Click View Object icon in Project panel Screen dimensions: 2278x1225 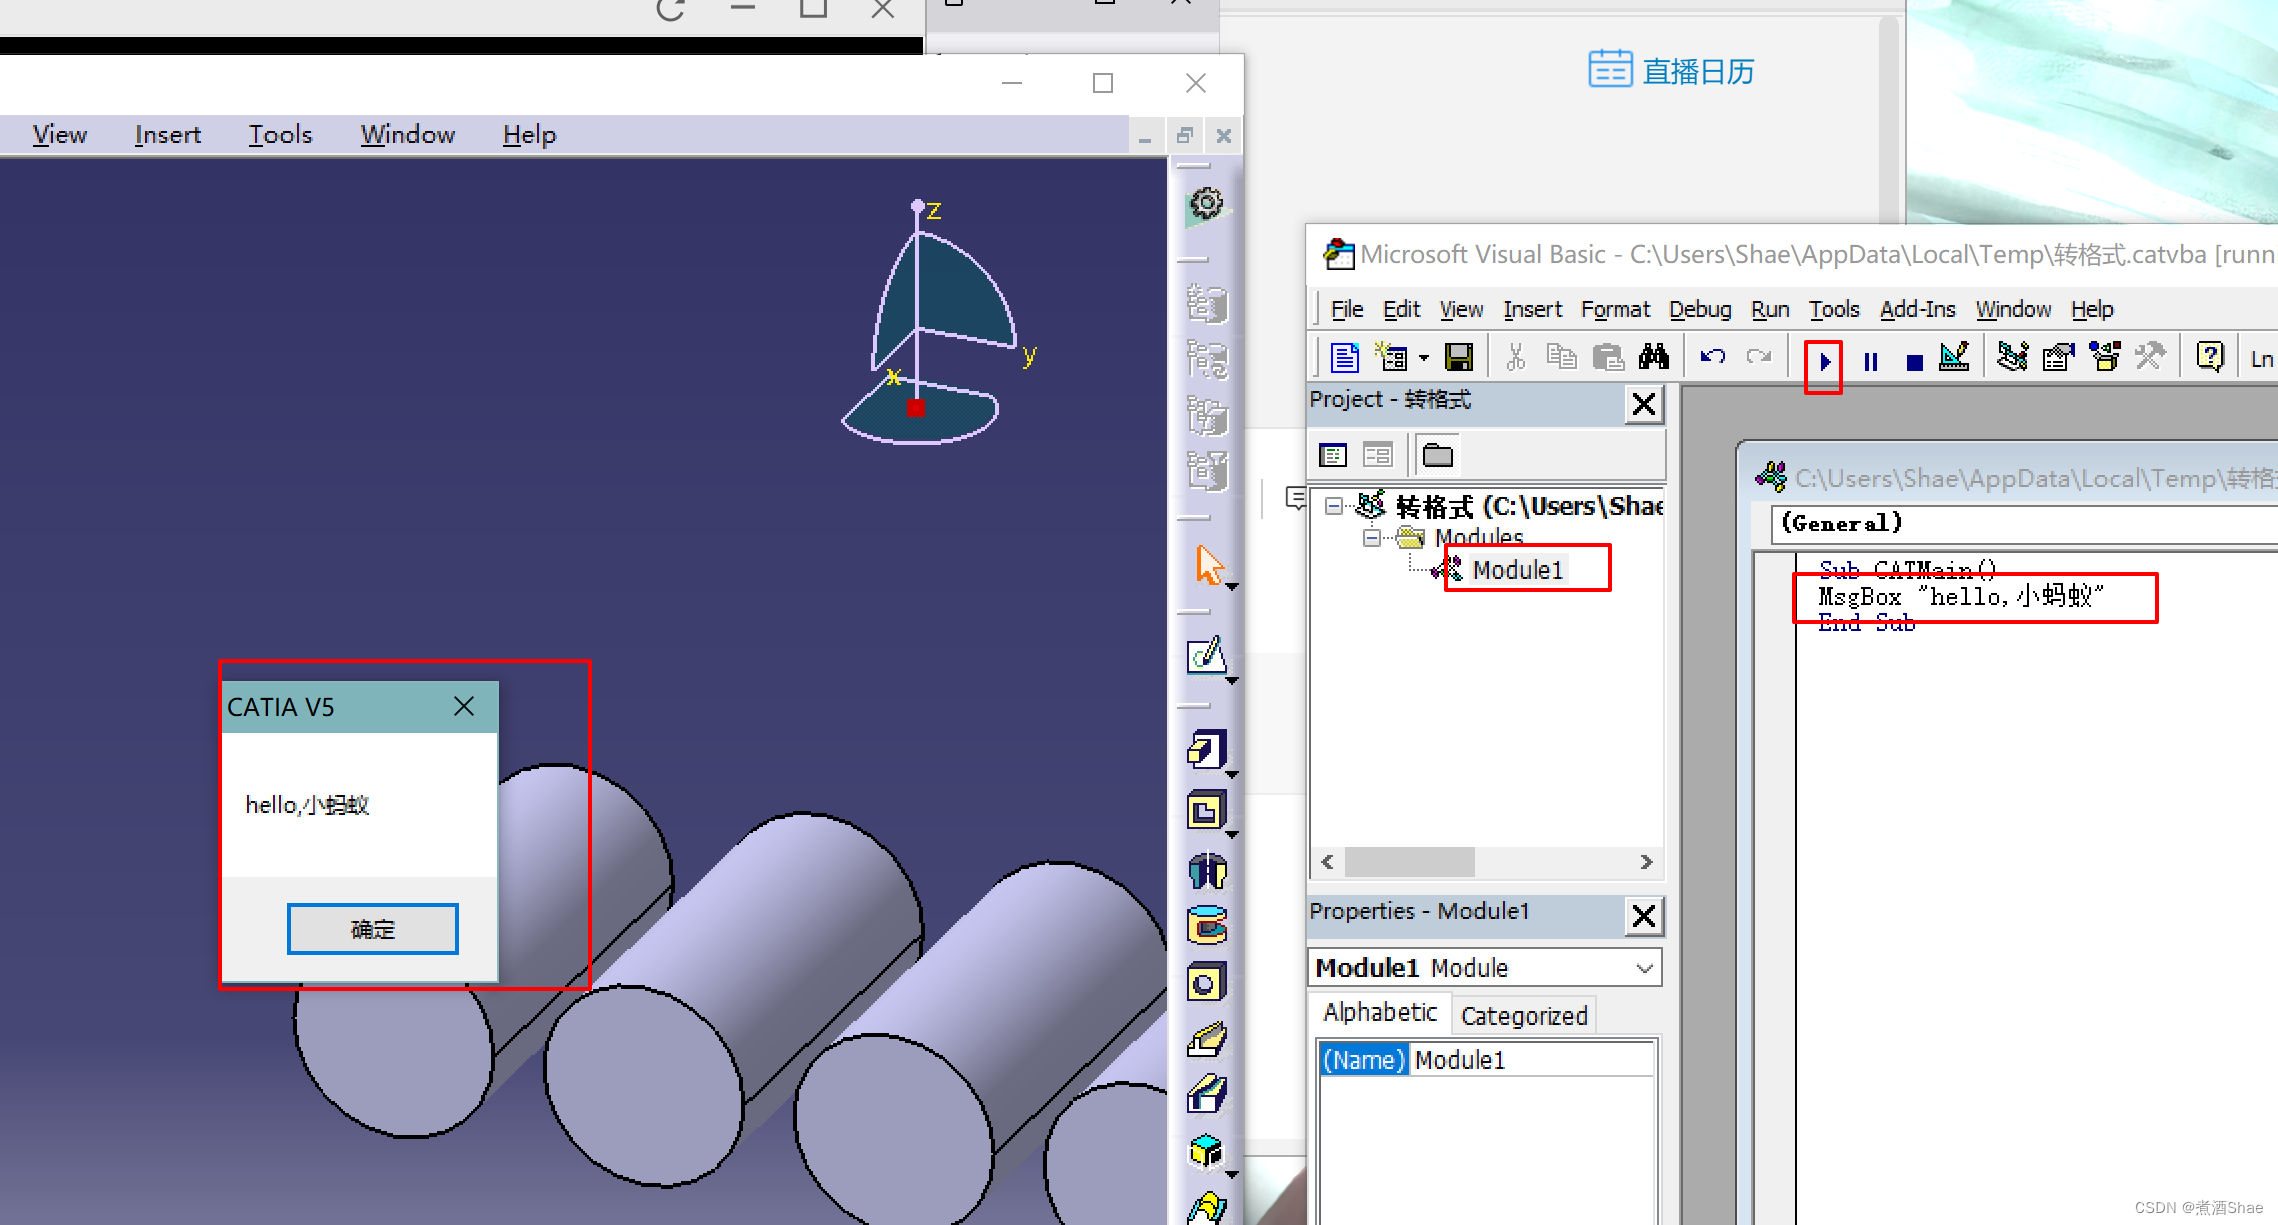click(1378, 456)
